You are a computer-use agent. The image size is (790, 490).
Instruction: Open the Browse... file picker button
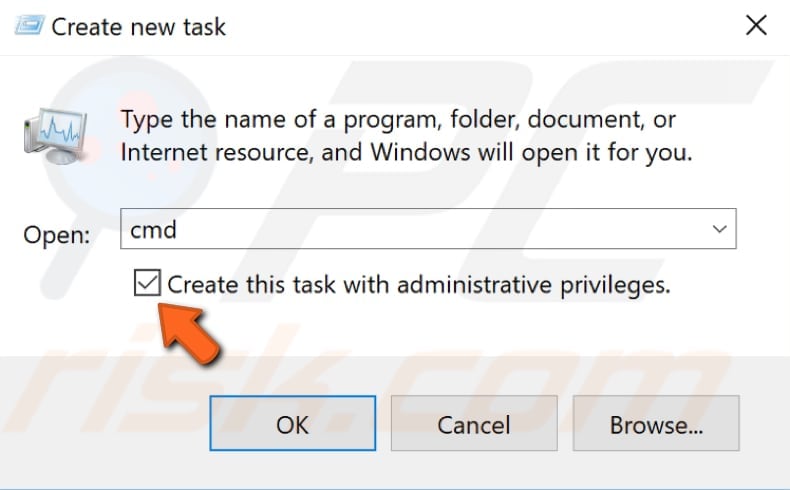pyautogui.click(x=657, y=424)
